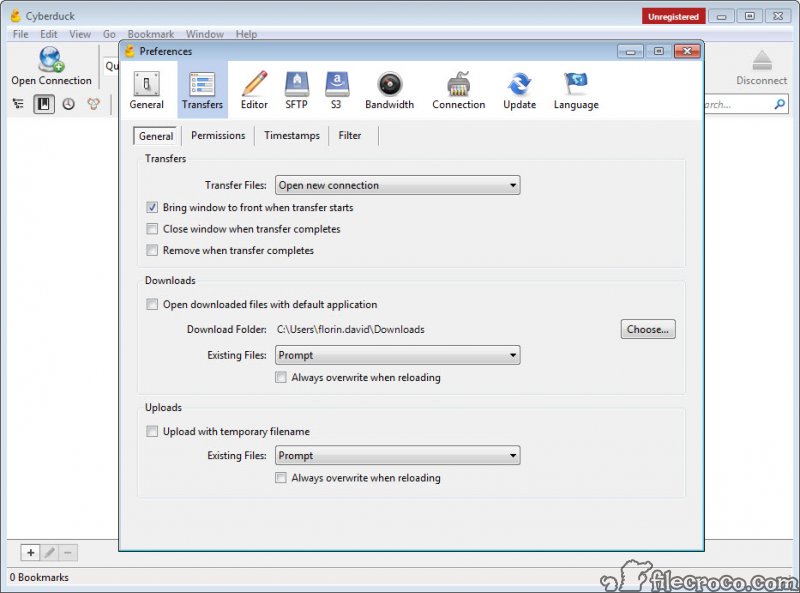
Task: Close the Preferences window
Action: tap(687, 51)
